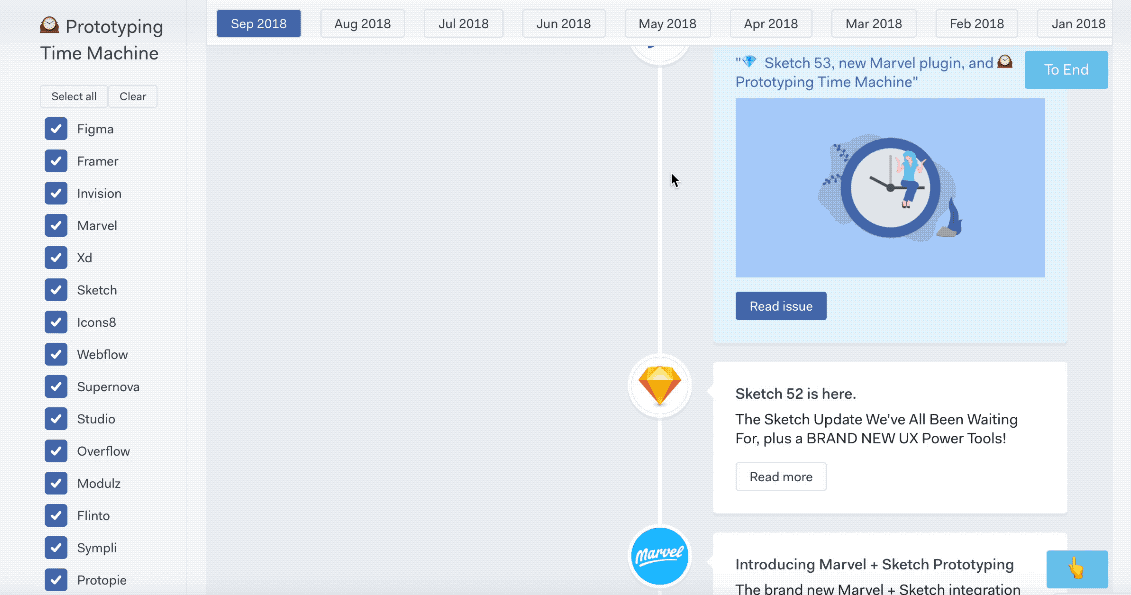The width and height of the screenshot is (1131, 595).
Task: Open the Feb 2018 tab
Action: pos(977,24)
